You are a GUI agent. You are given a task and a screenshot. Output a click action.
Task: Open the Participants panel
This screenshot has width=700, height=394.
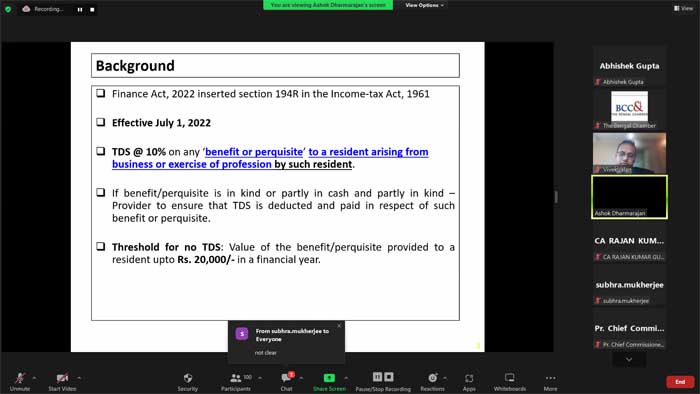coord(236,382)
